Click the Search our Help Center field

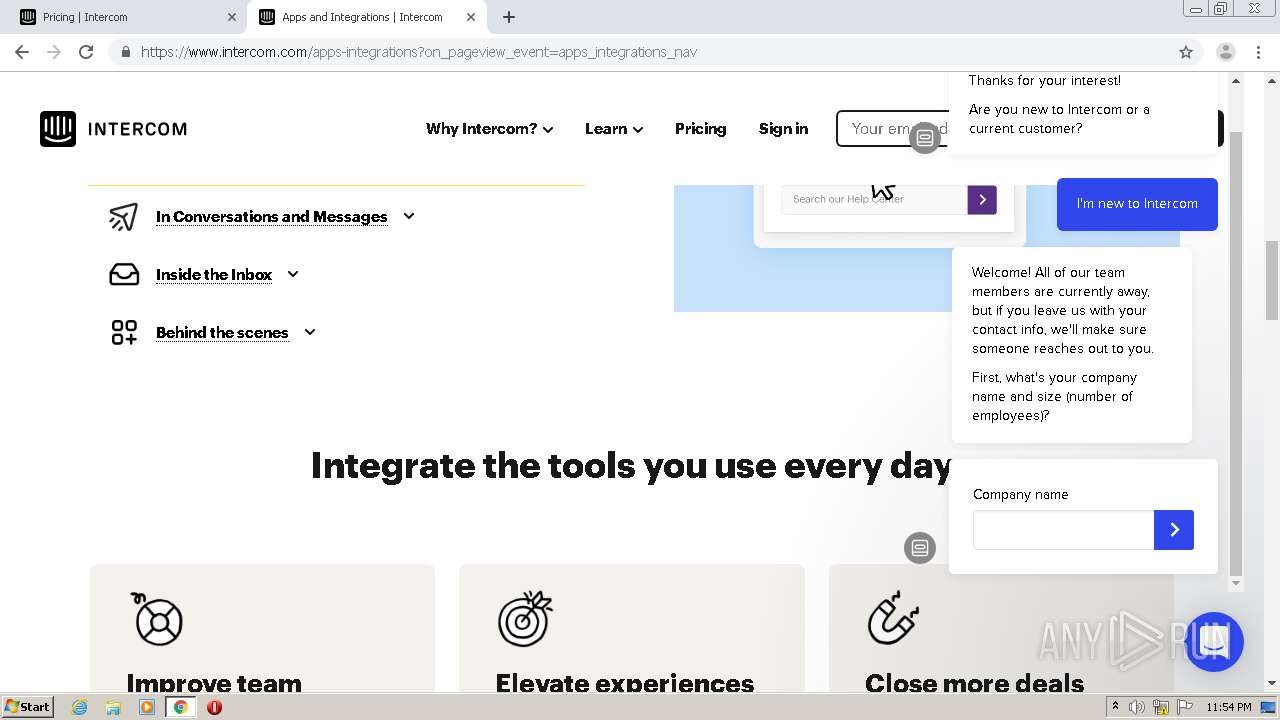point(874,199)
